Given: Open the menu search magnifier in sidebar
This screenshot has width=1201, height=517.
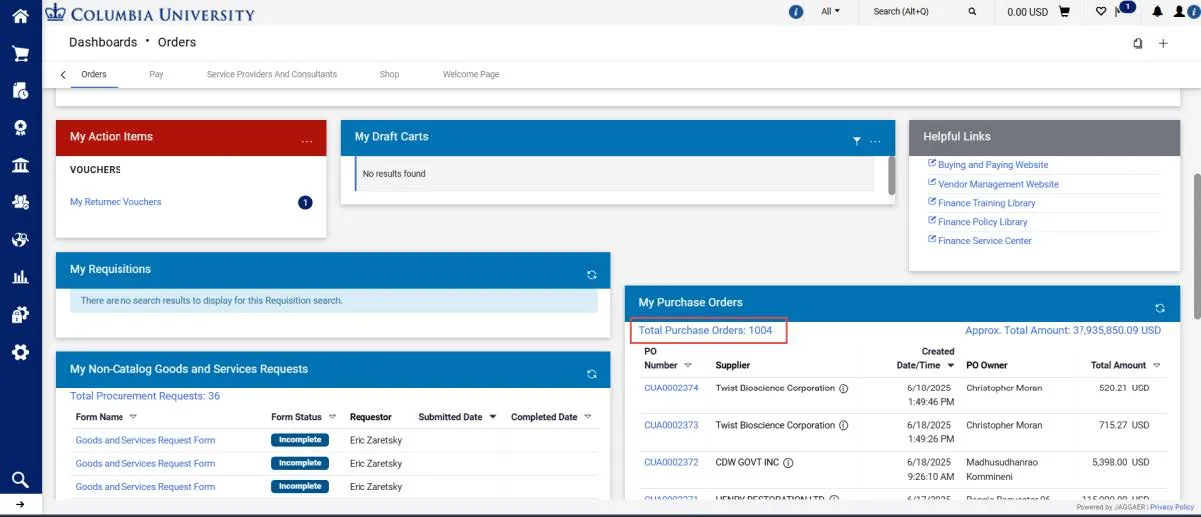Looking at the screenshot, I should [20, 480].
